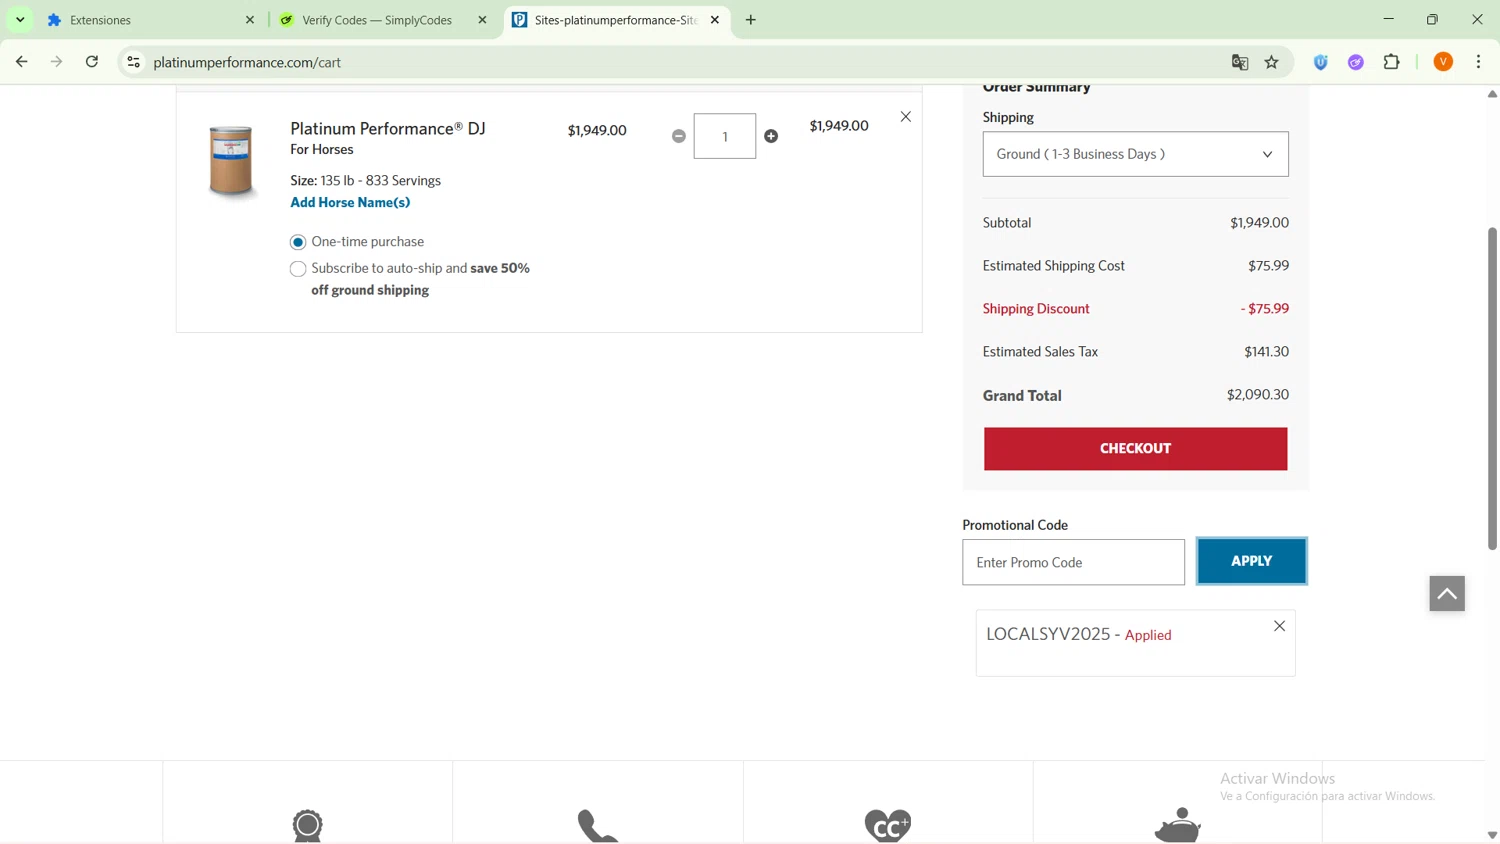View site information icon in address bar
This screenshot has height=844, width=1500.
(133, 62)
